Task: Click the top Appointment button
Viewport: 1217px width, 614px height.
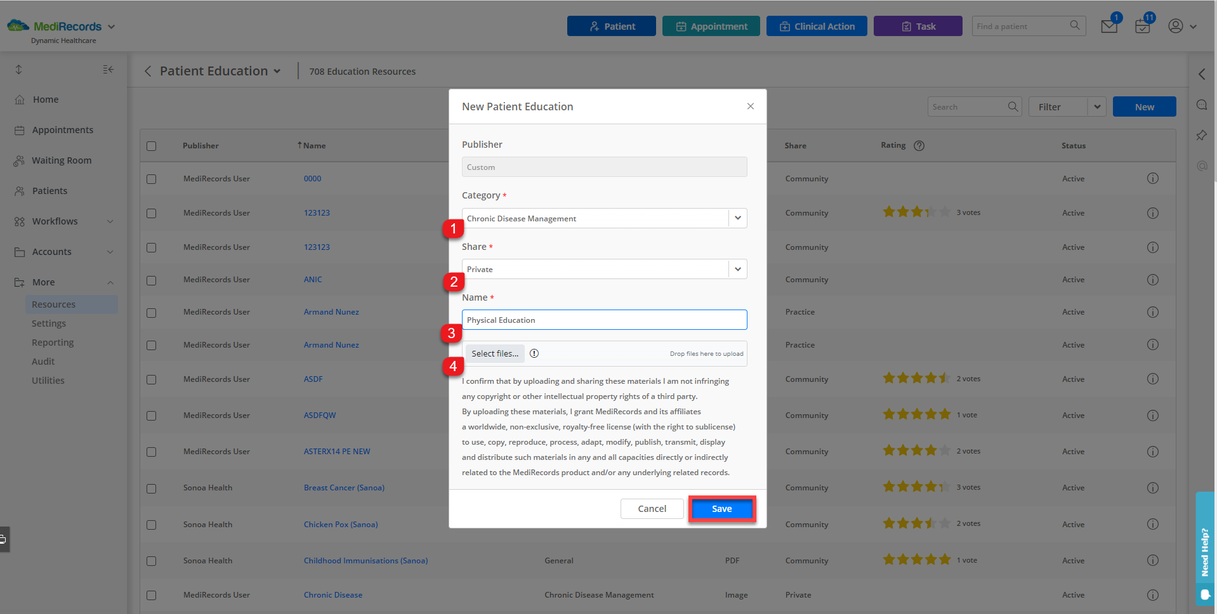Action: tap(711, 26)
